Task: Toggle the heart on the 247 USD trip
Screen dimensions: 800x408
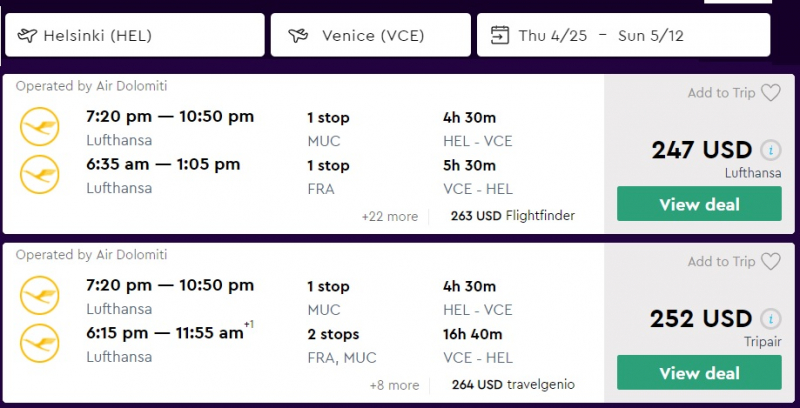Action: point(770,93)
